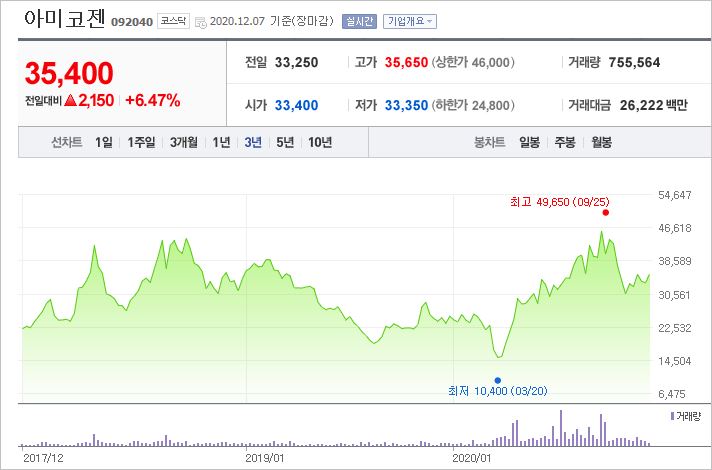The width and height of the screenshot is (712, 470).
Task: Click the red 최고 price marker dot
Action: click(x=605, y=213)
